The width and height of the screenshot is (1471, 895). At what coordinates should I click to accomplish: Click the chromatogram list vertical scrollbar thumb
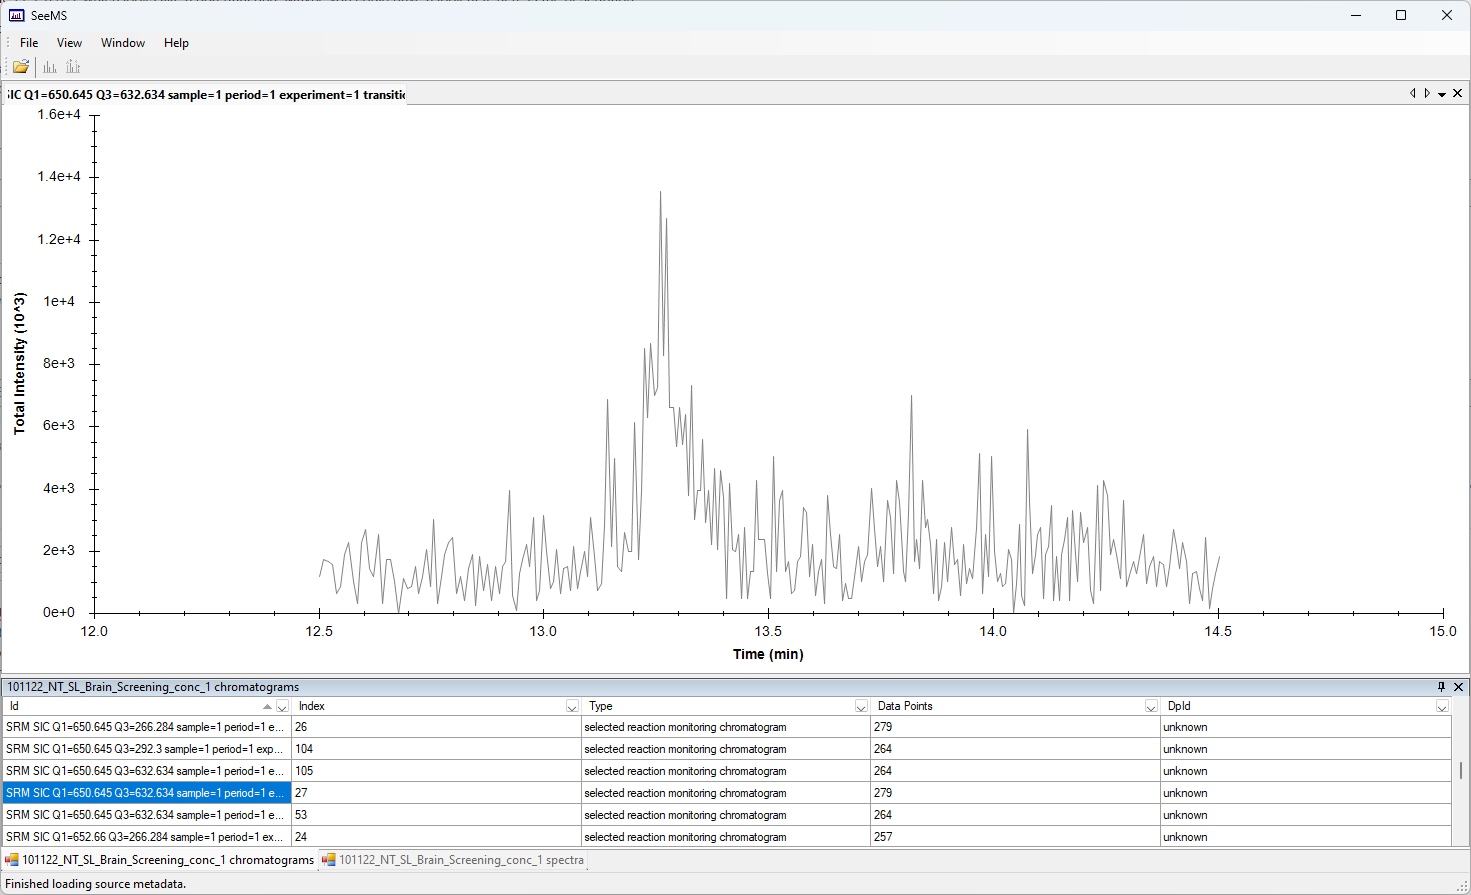click(x=1461, y=770)
